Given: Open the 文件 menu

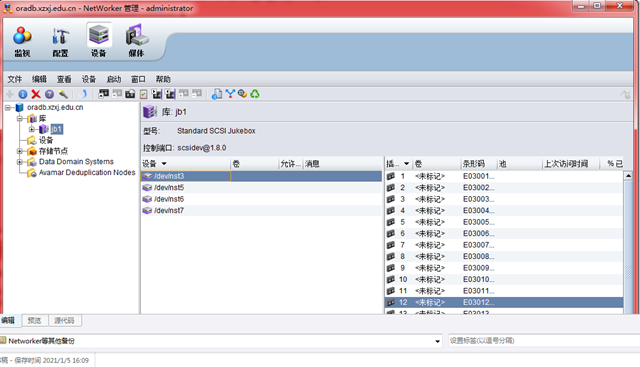Looking at the screenshot, I should (15, 79).
